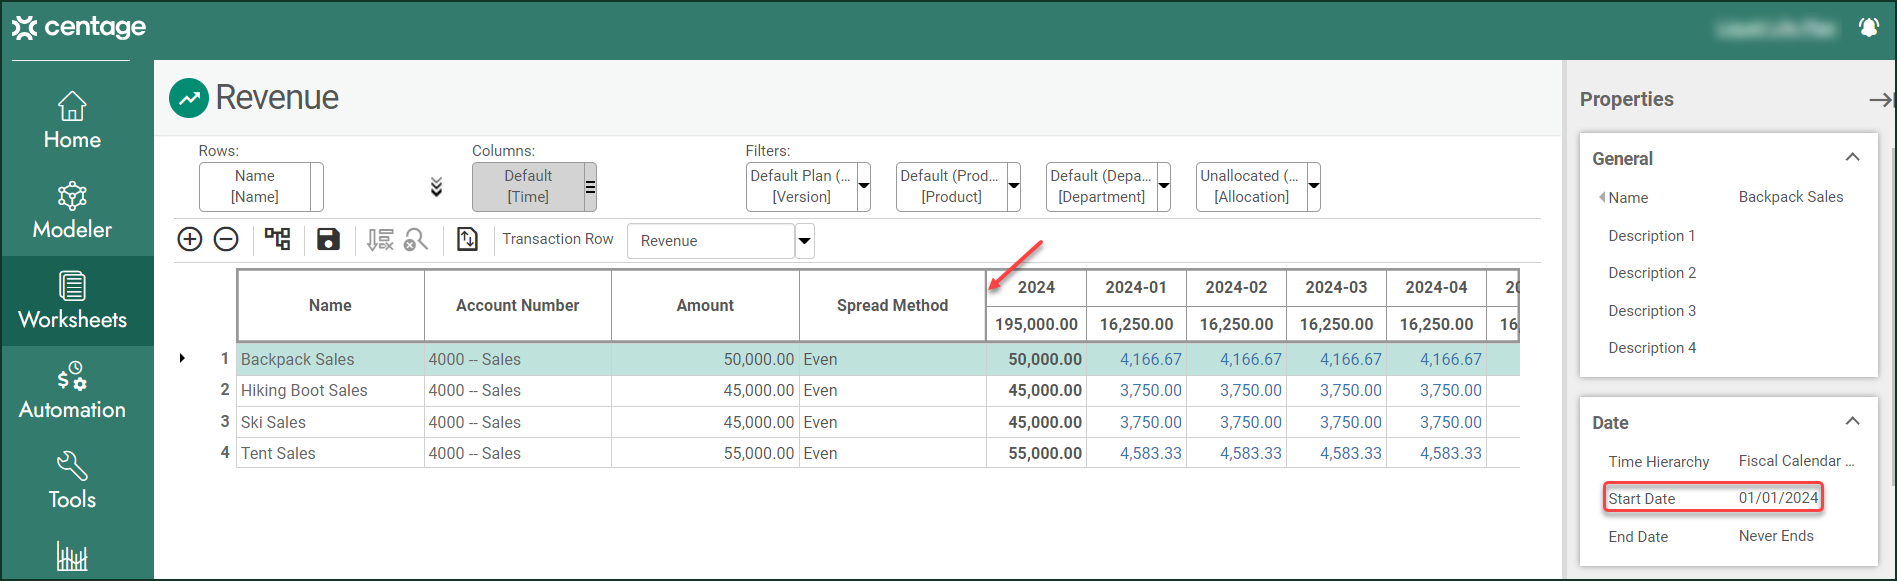The image size is (1897, 581).
Task: Open the notifications bell
Action: (x=1868, y=27)
